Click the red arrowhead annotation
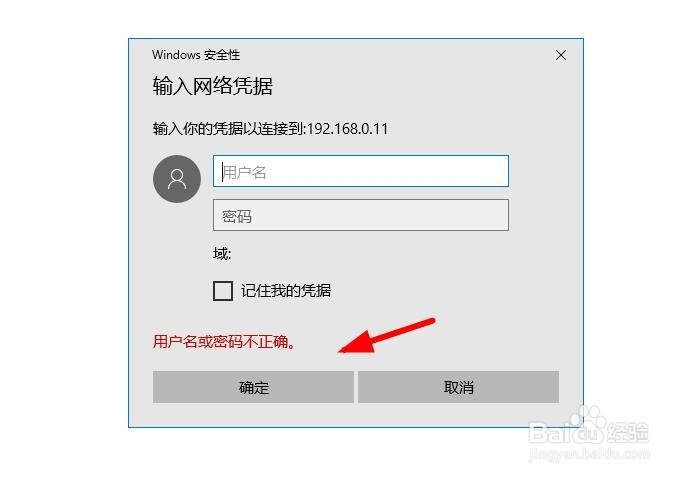 coord(359,342)
